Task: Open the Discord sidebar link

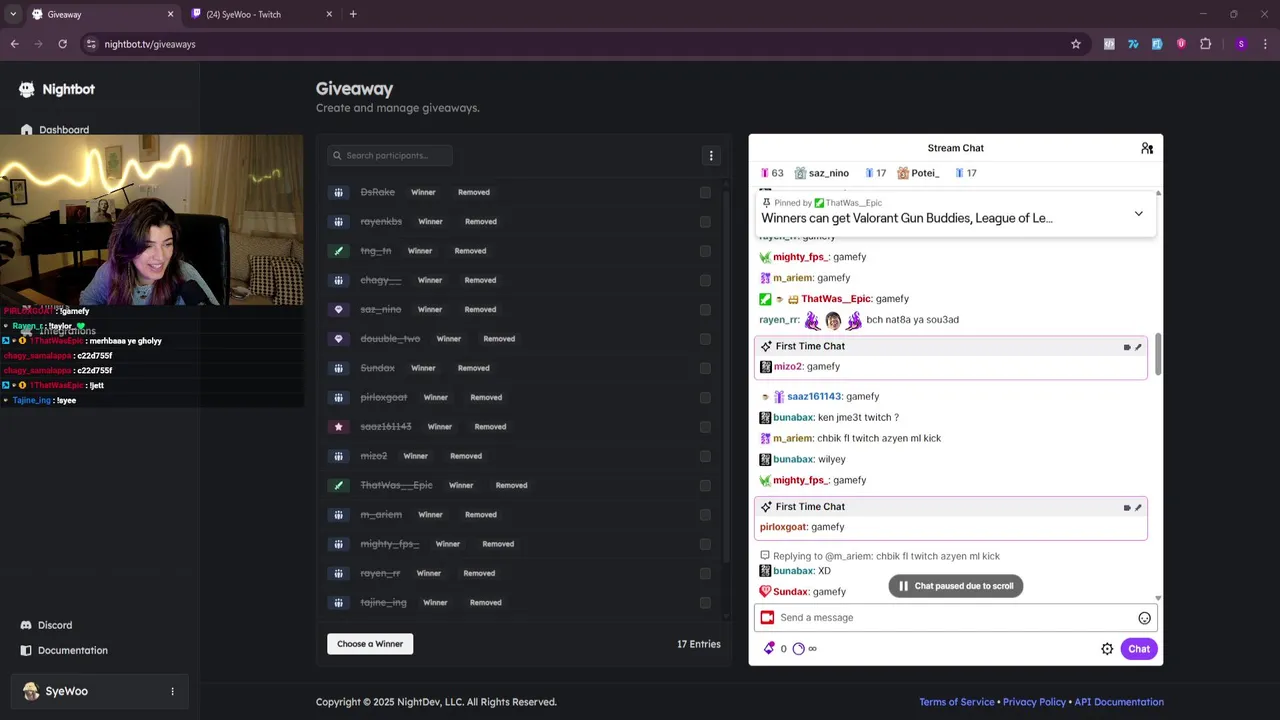Action: (x=46, y=625)
